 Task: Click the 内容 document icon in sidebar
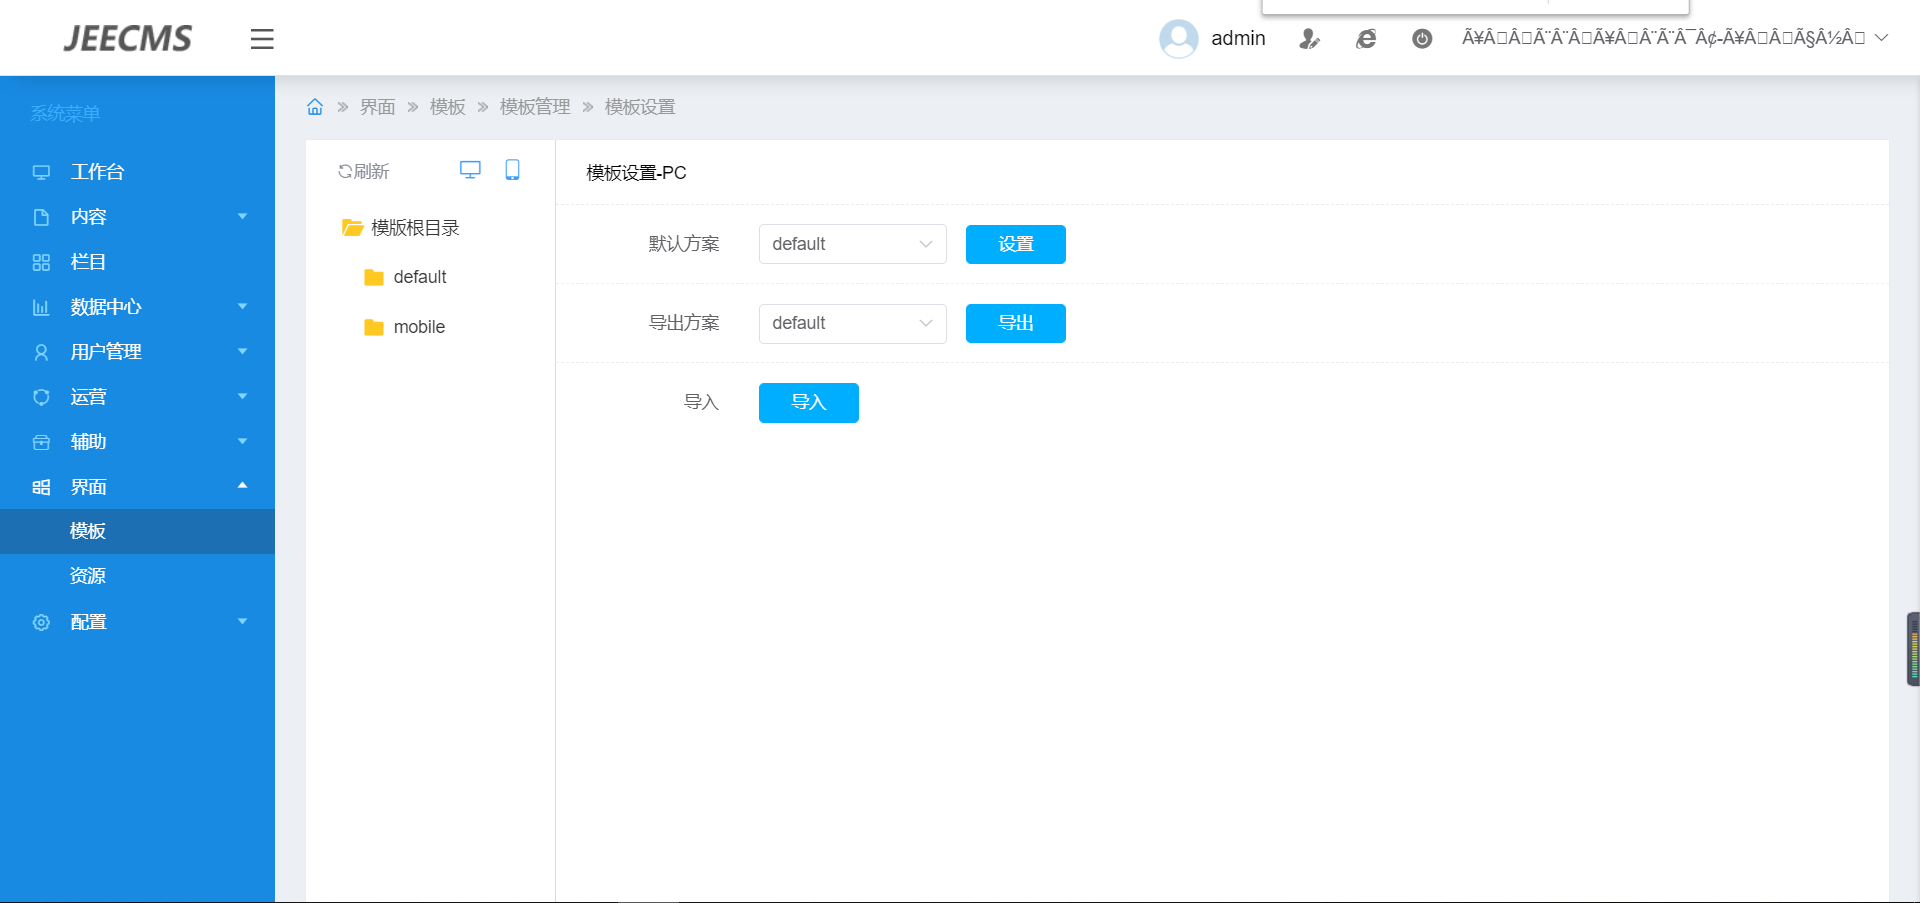click(x=41, y=217)
